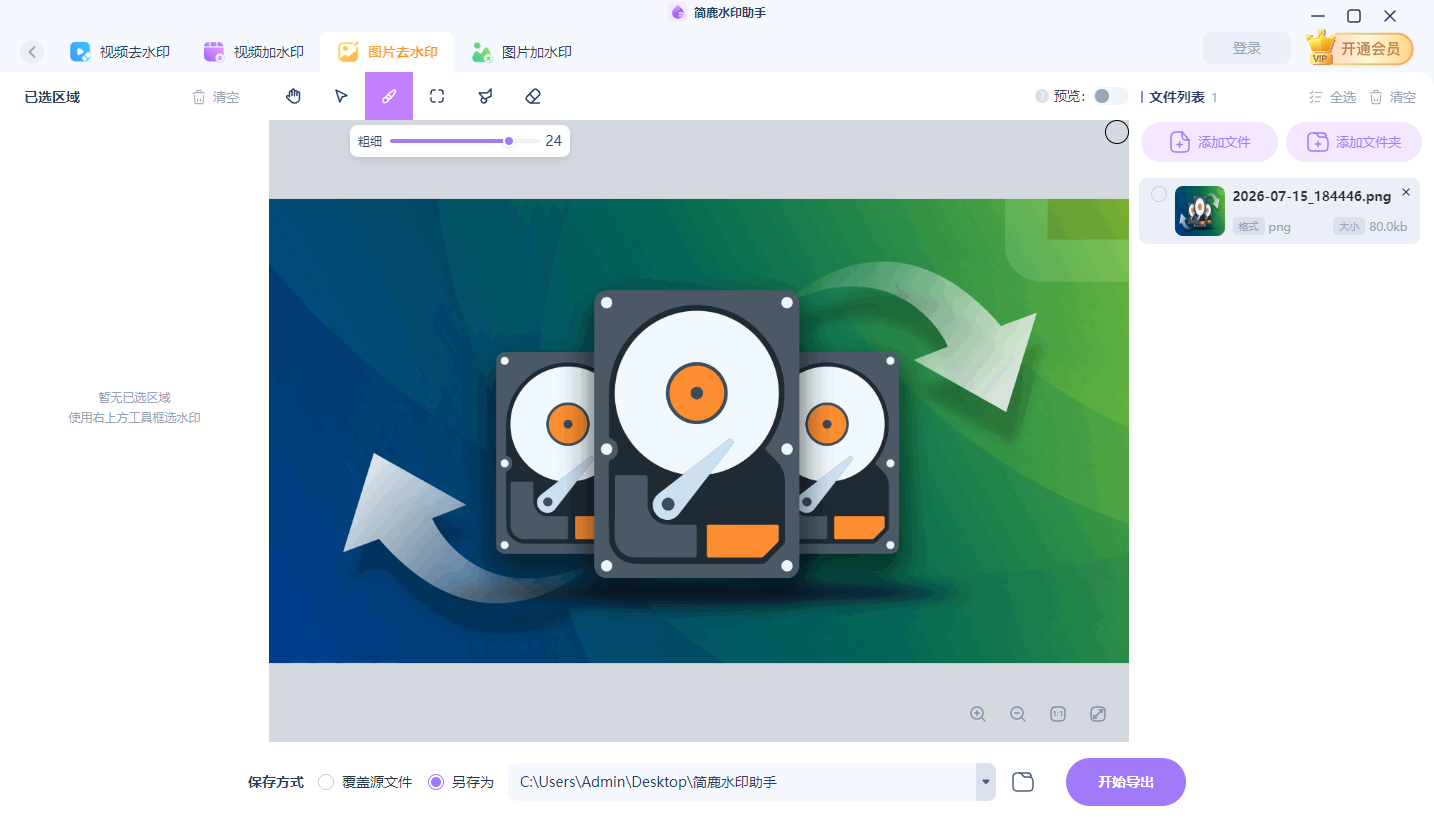Click the VIP crown icon
Image resolution: width=1434 pixels, height=822 pixels.
(x=1321, y=48)
